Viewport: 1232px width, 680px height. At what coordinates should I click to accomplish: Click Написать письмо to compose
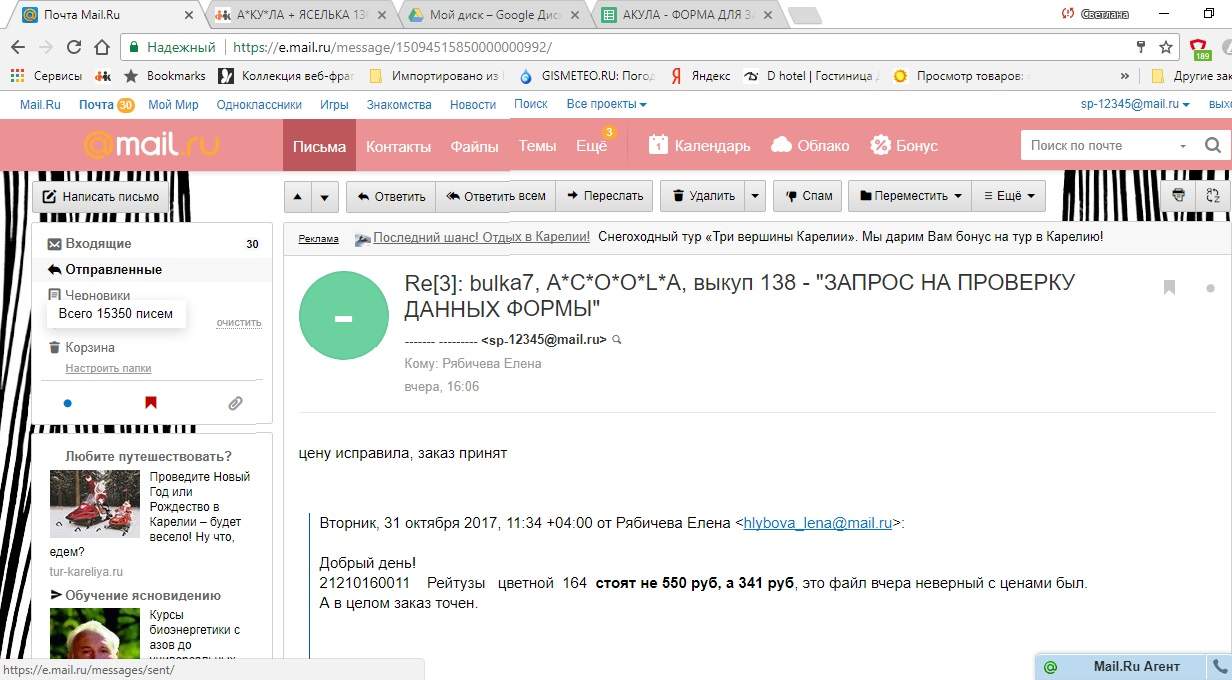(101, 197)
